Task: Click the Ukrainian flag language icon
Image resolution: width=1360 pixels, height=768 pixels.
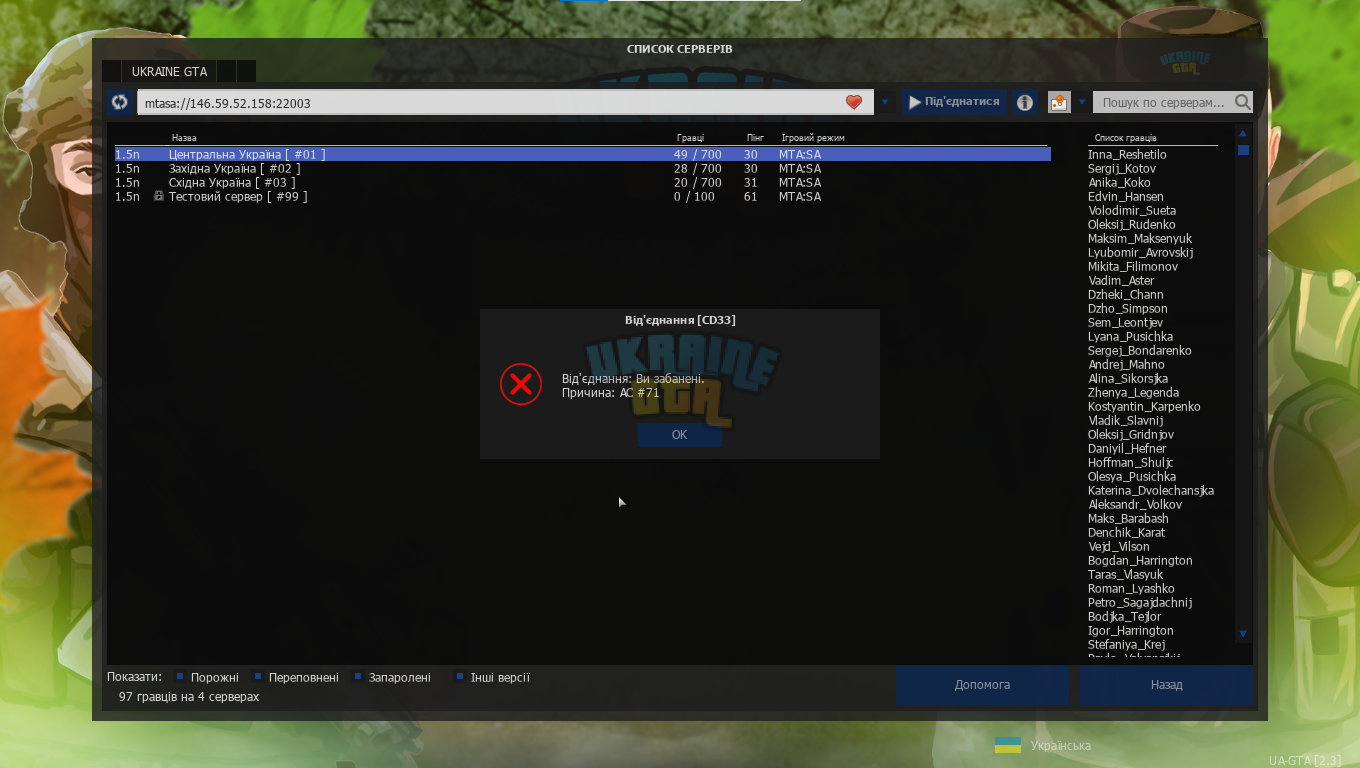Action: (1008, 745)
